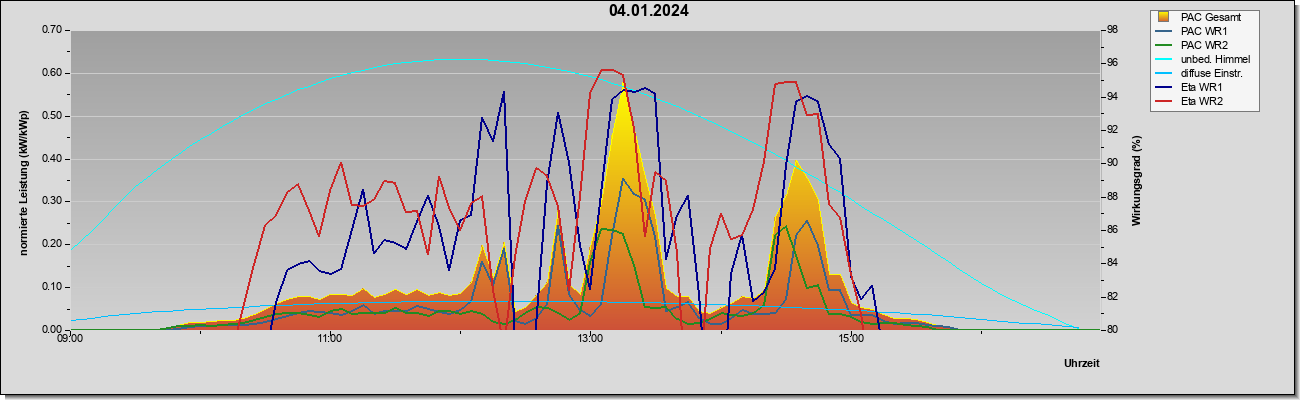Click the 0.70 left axis tick label

51,30
